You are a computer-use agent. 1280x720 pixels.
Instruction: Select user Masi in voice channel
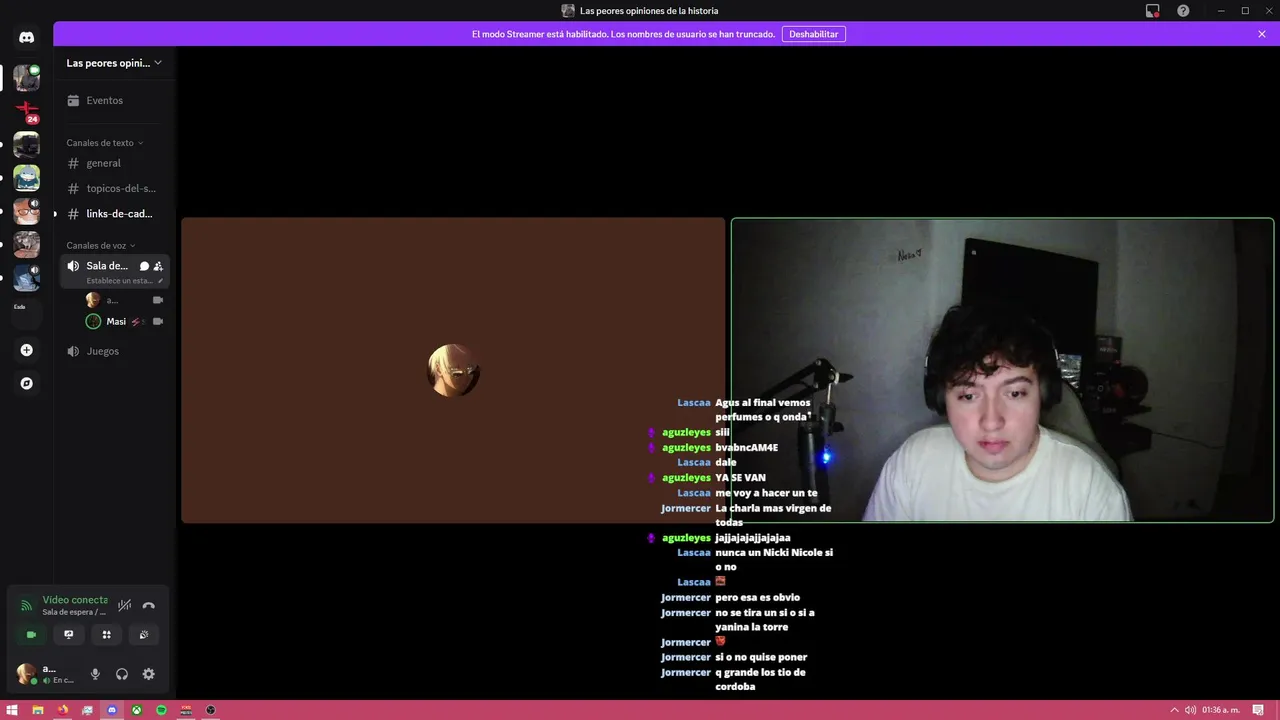(116, 322)
